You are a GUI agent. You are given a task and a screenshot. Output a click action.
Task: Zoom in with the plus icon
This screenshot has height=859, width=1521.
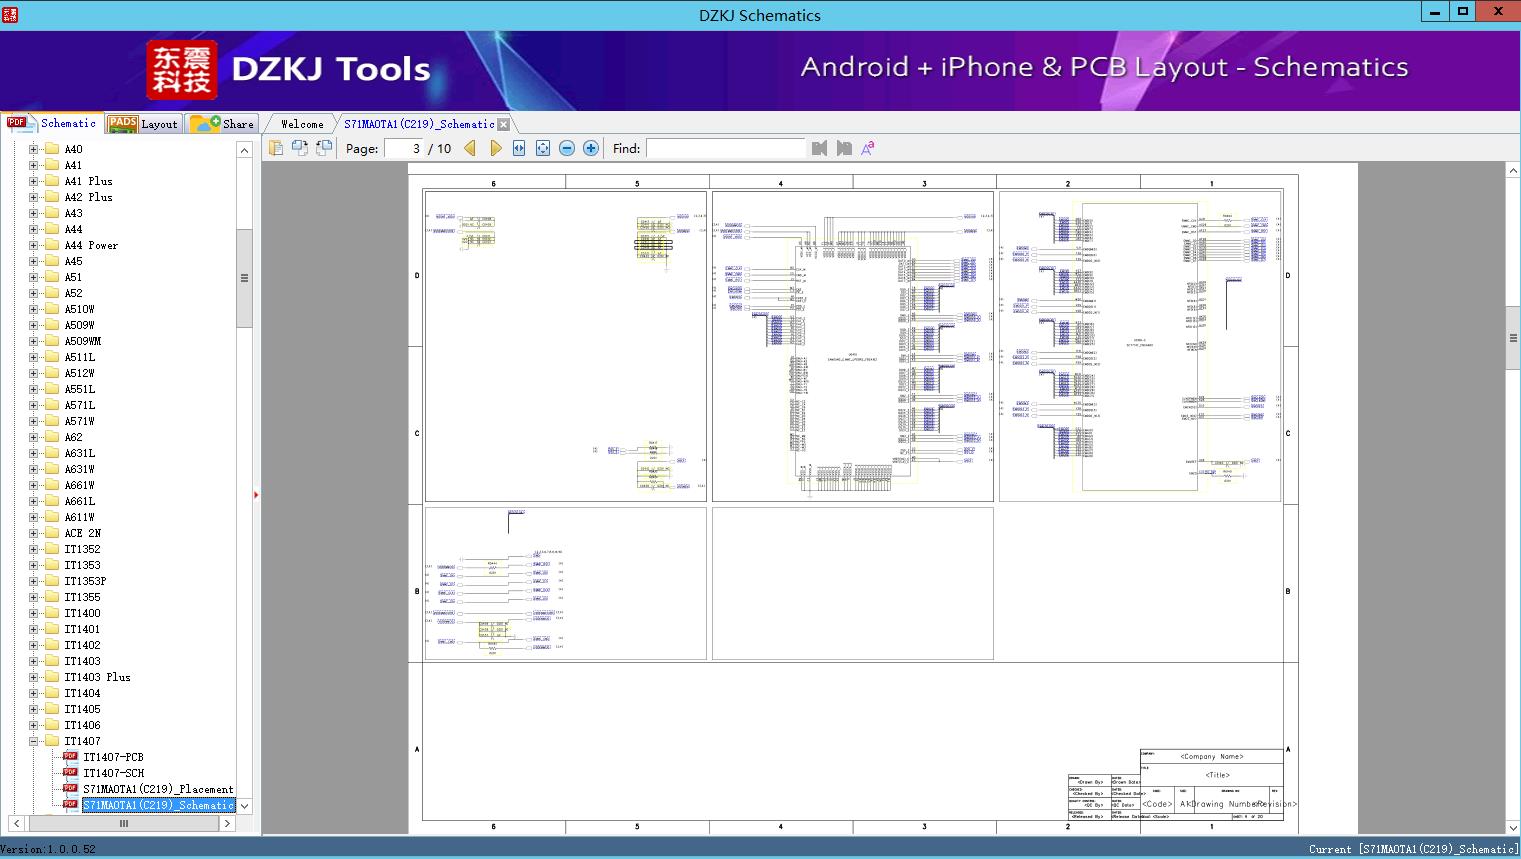pos(591,148)
